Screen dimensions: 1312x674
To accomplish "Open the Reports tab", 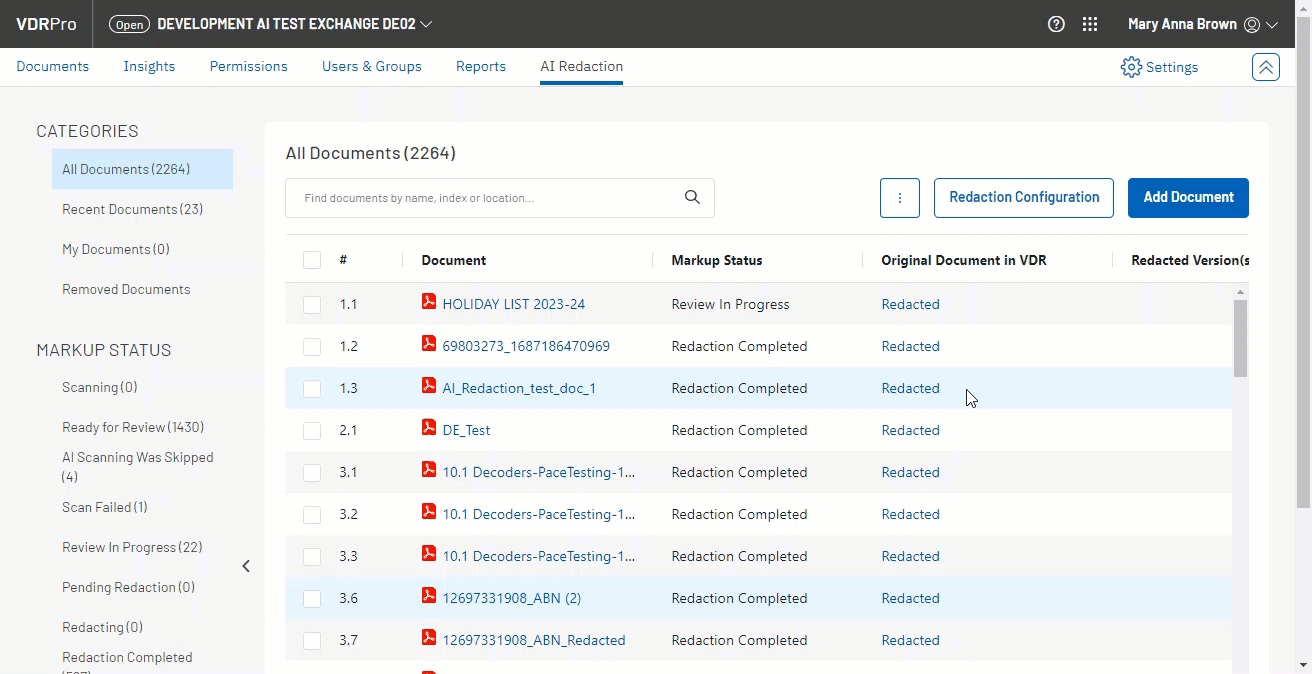I will click(x=481, y=66).
